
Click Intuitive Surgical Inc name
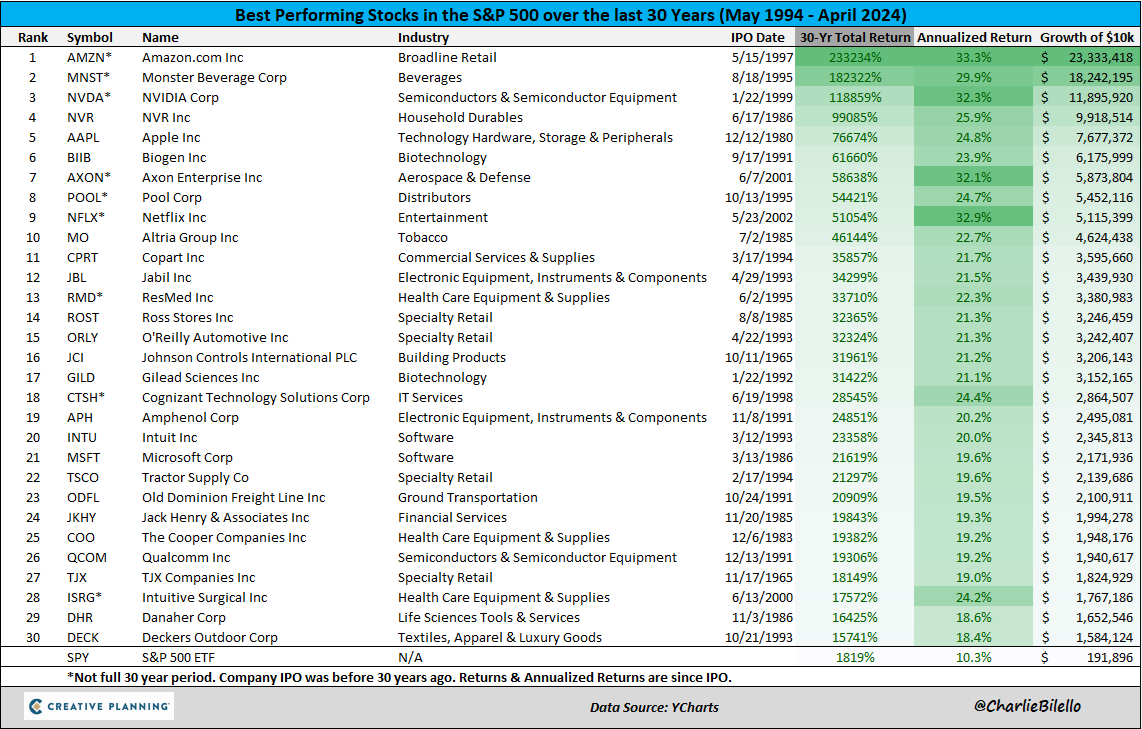(205, 598)
